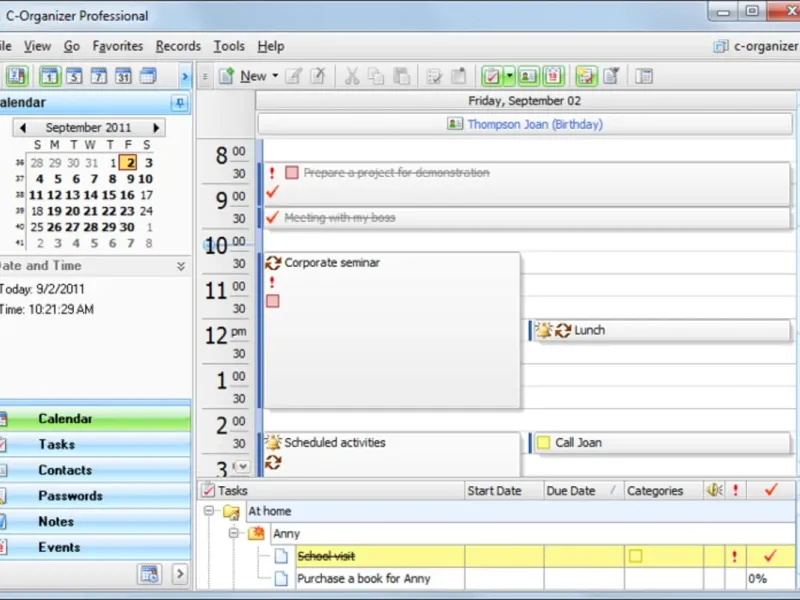The image size is (800, 600).
Task: Click completed checkmark under Prepare a project
Action: point(272,192)
